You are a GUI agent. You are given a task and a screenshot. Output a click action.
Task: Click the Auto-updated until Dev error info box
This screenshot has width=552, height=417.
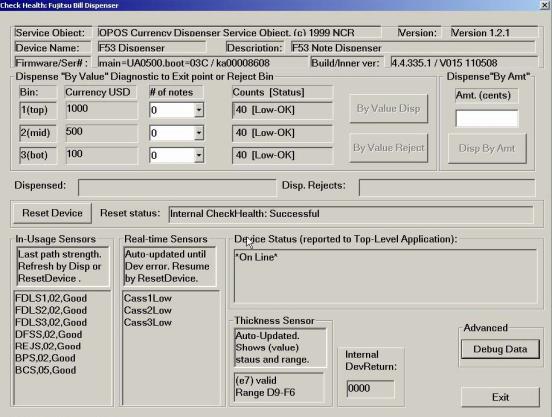(x=170, y=266)
